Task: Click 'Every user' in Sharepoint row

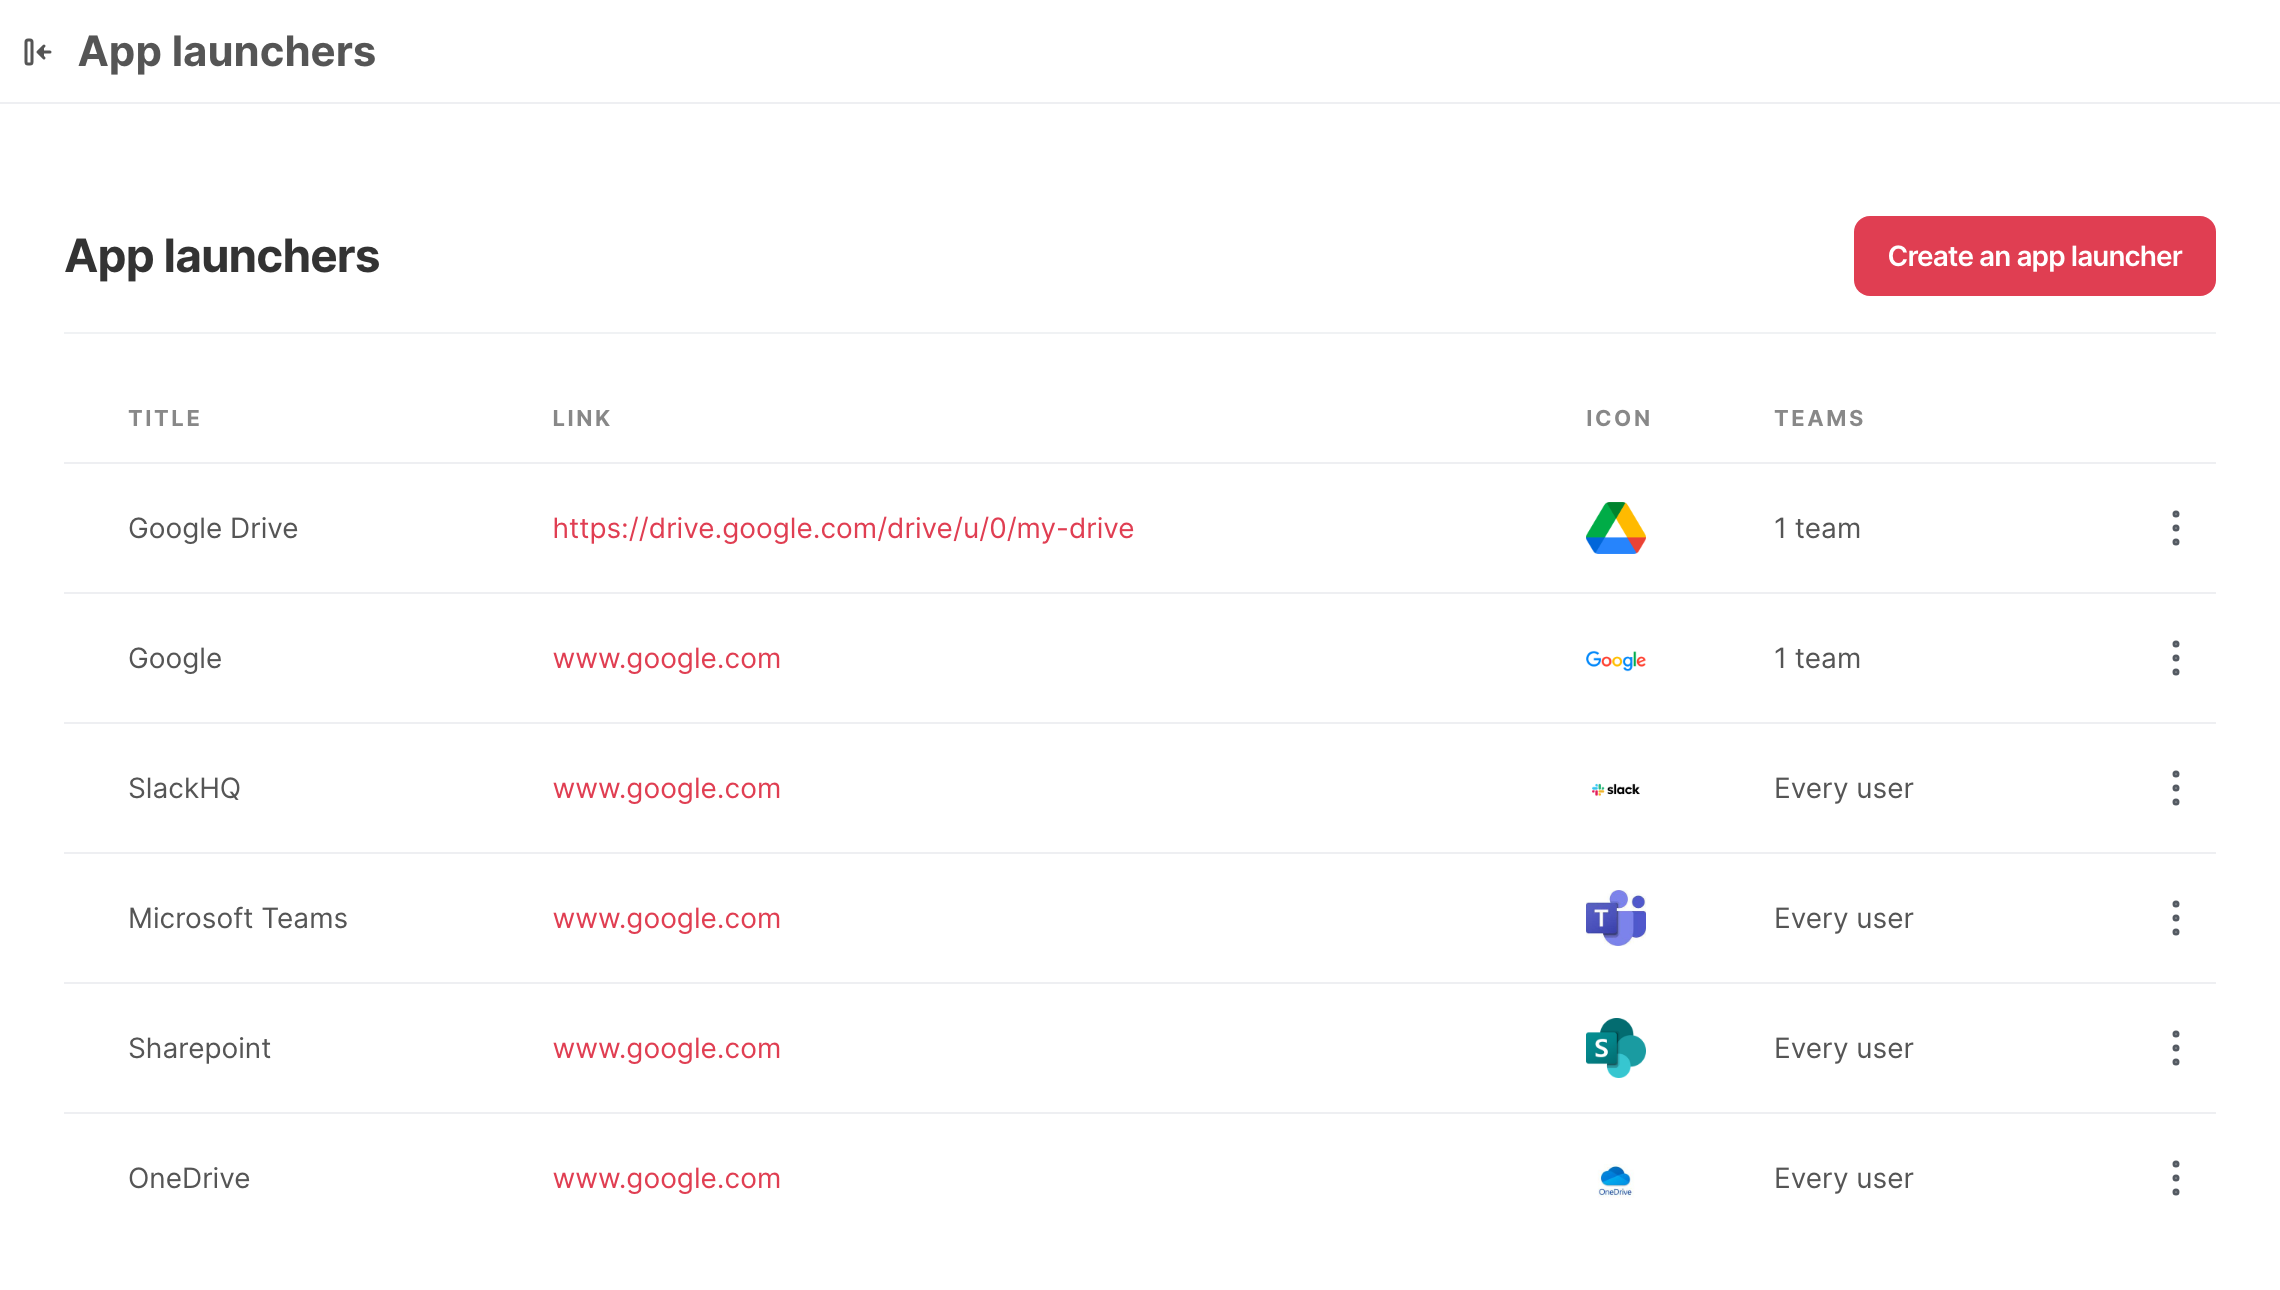Action: (1843, 1048)
